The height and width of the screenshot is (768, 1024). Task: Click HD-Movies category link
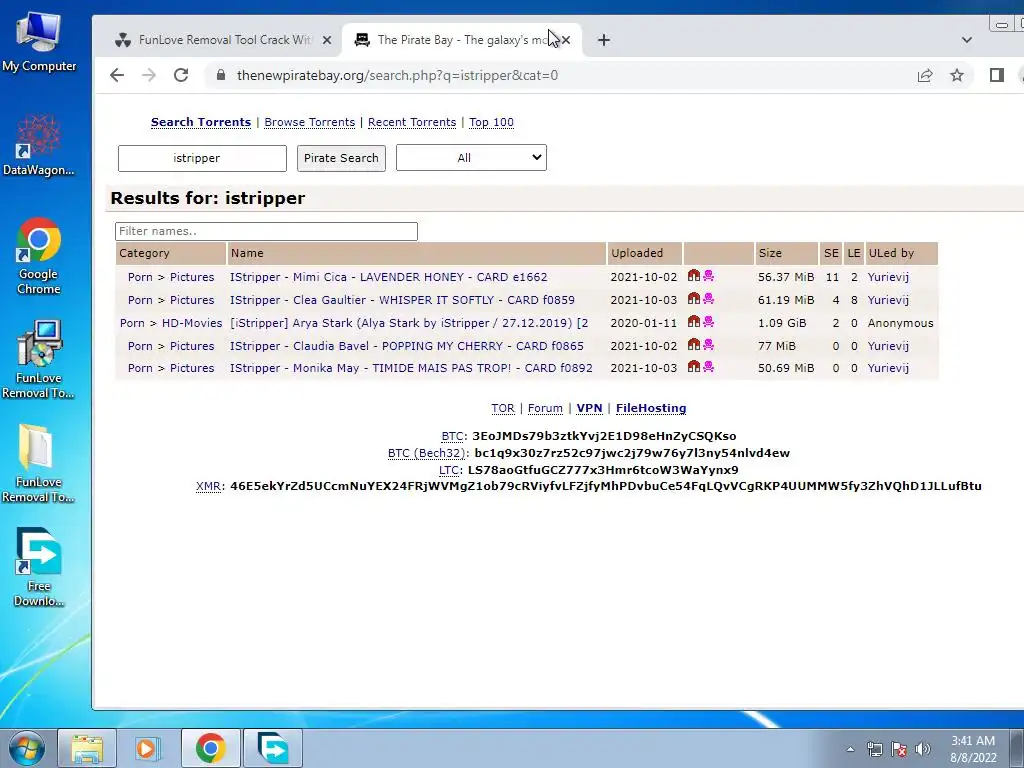coord(192,323)
